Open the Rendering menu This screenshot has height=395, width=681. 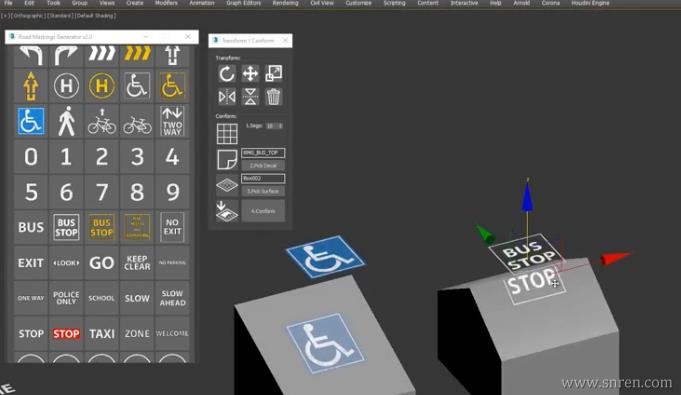pyautogui.click(x=285, y=3)
